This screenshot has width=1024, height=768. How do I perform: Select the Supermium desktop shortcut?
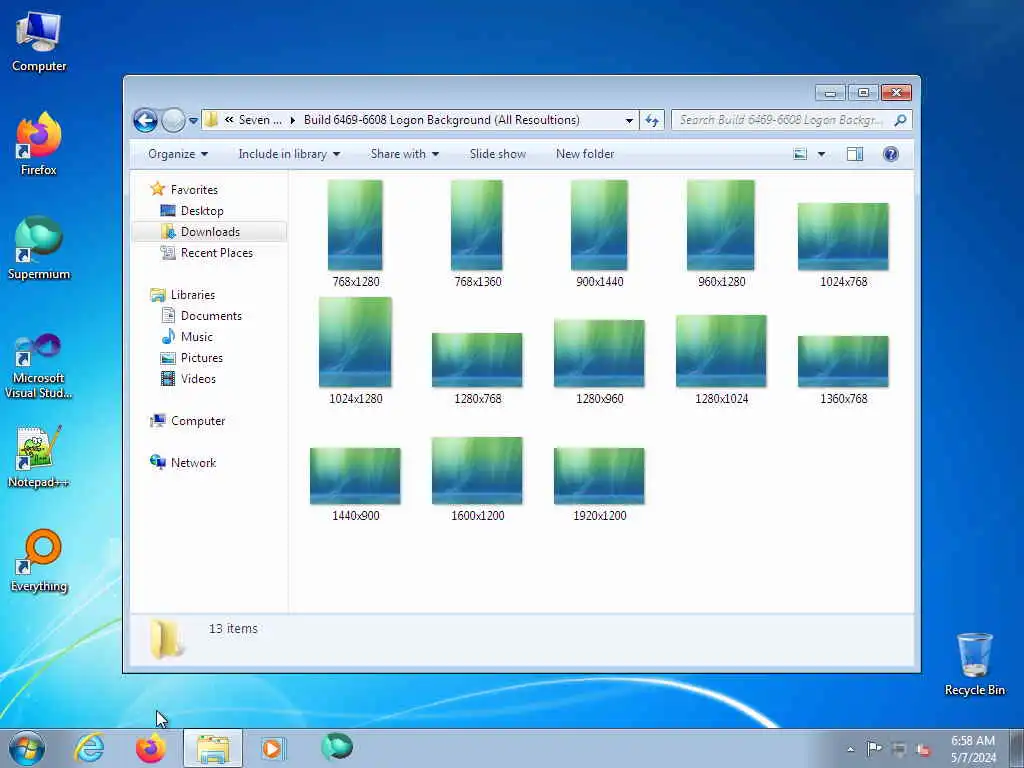click(39, 248)
